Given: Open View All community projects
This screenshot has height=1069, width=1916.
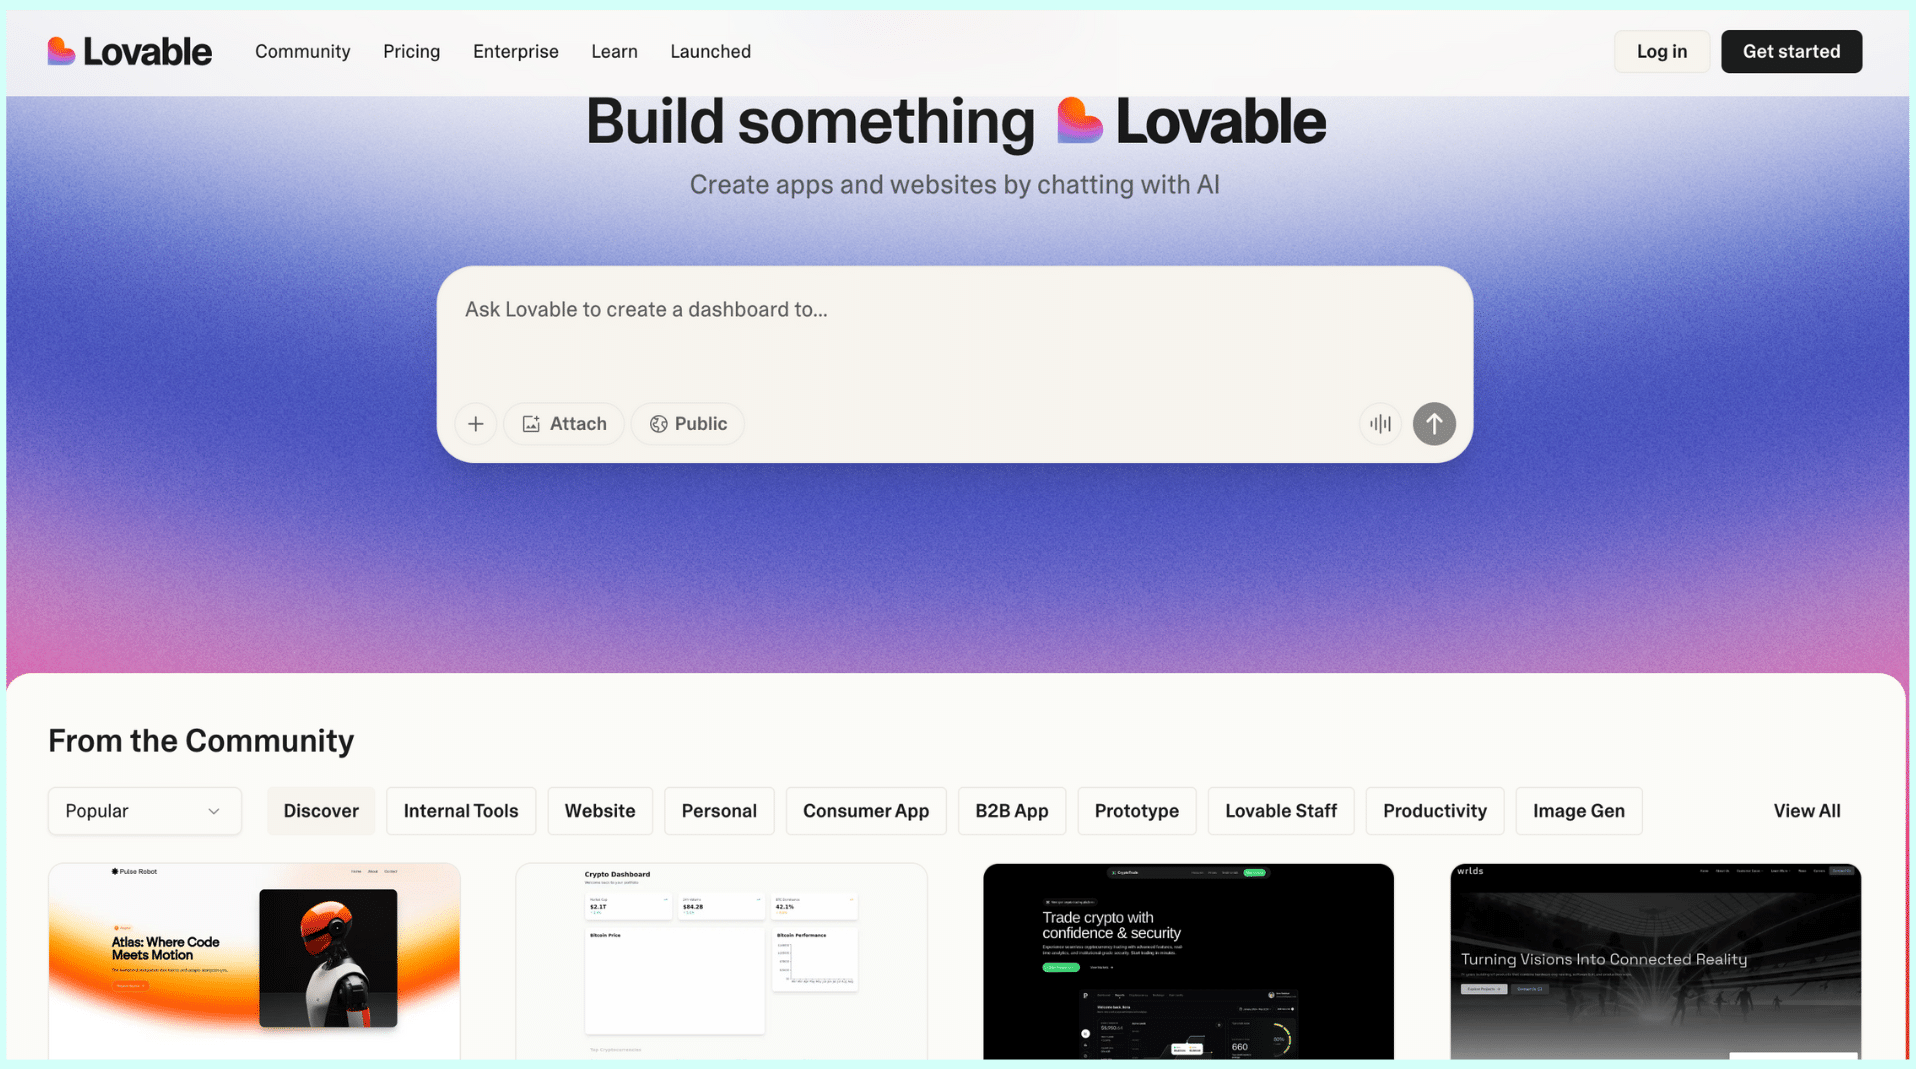Looking at the screenshot, I should click(x=1806, y=810).
